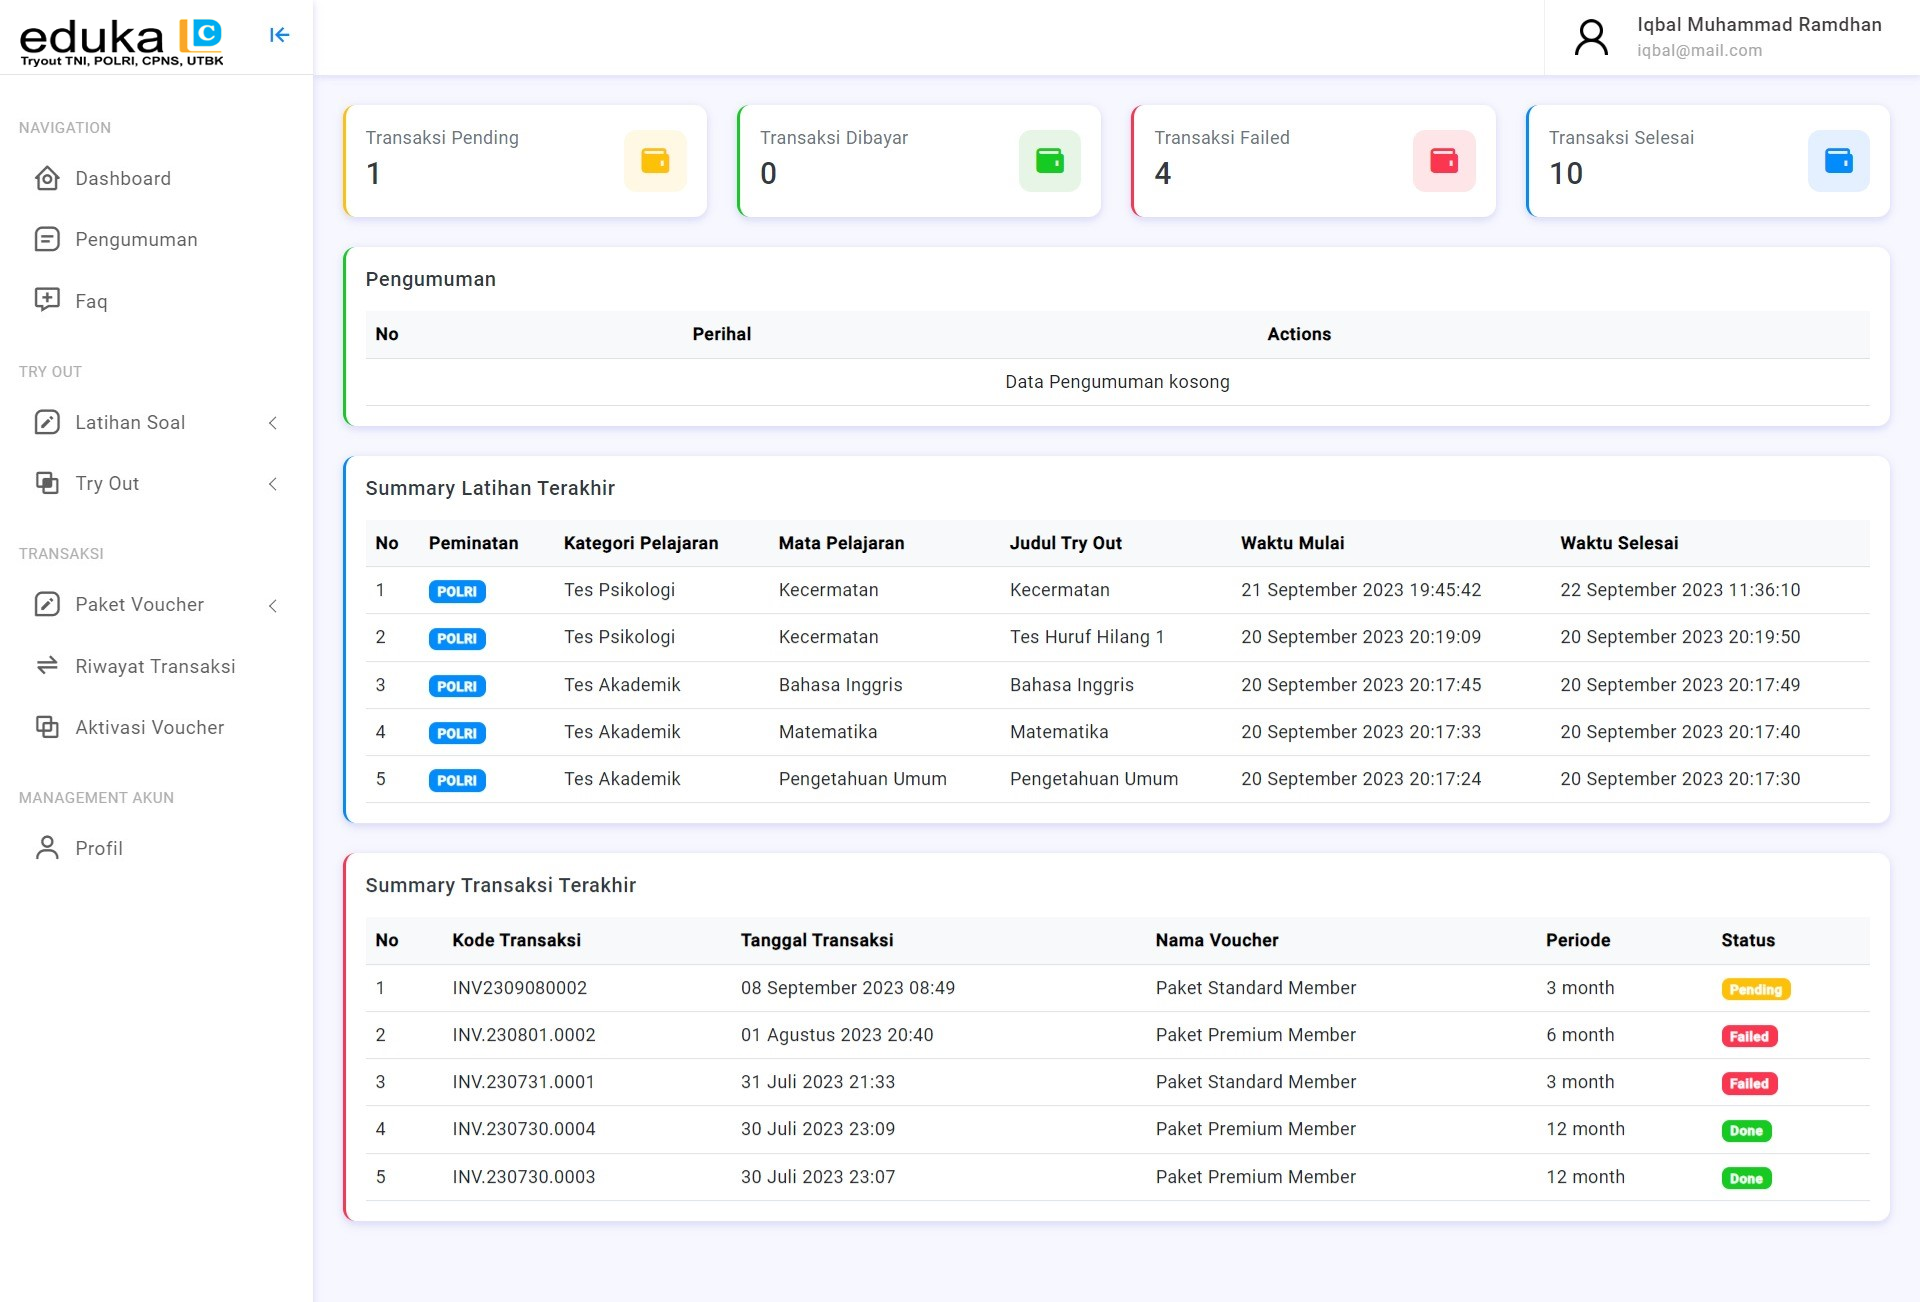
Task: Click the red Transaksi Failed wallet icon
Action: (1443, 160)
